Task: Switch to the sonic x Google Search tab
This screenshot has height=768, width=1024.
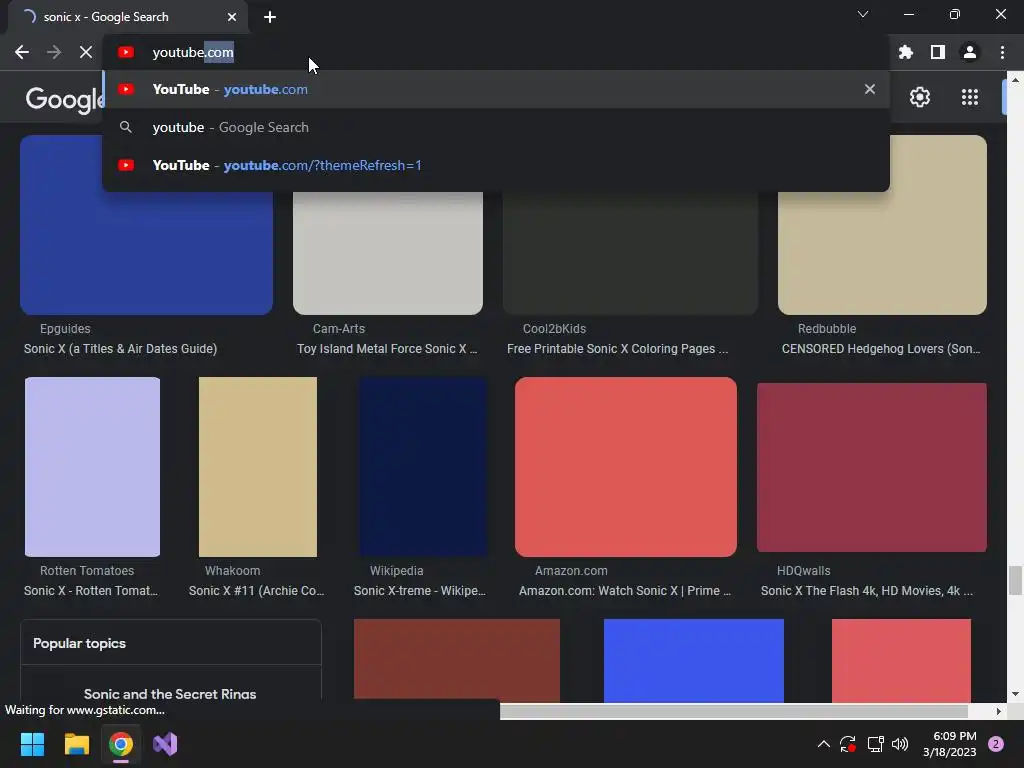Action: click(x=127, y=17)
